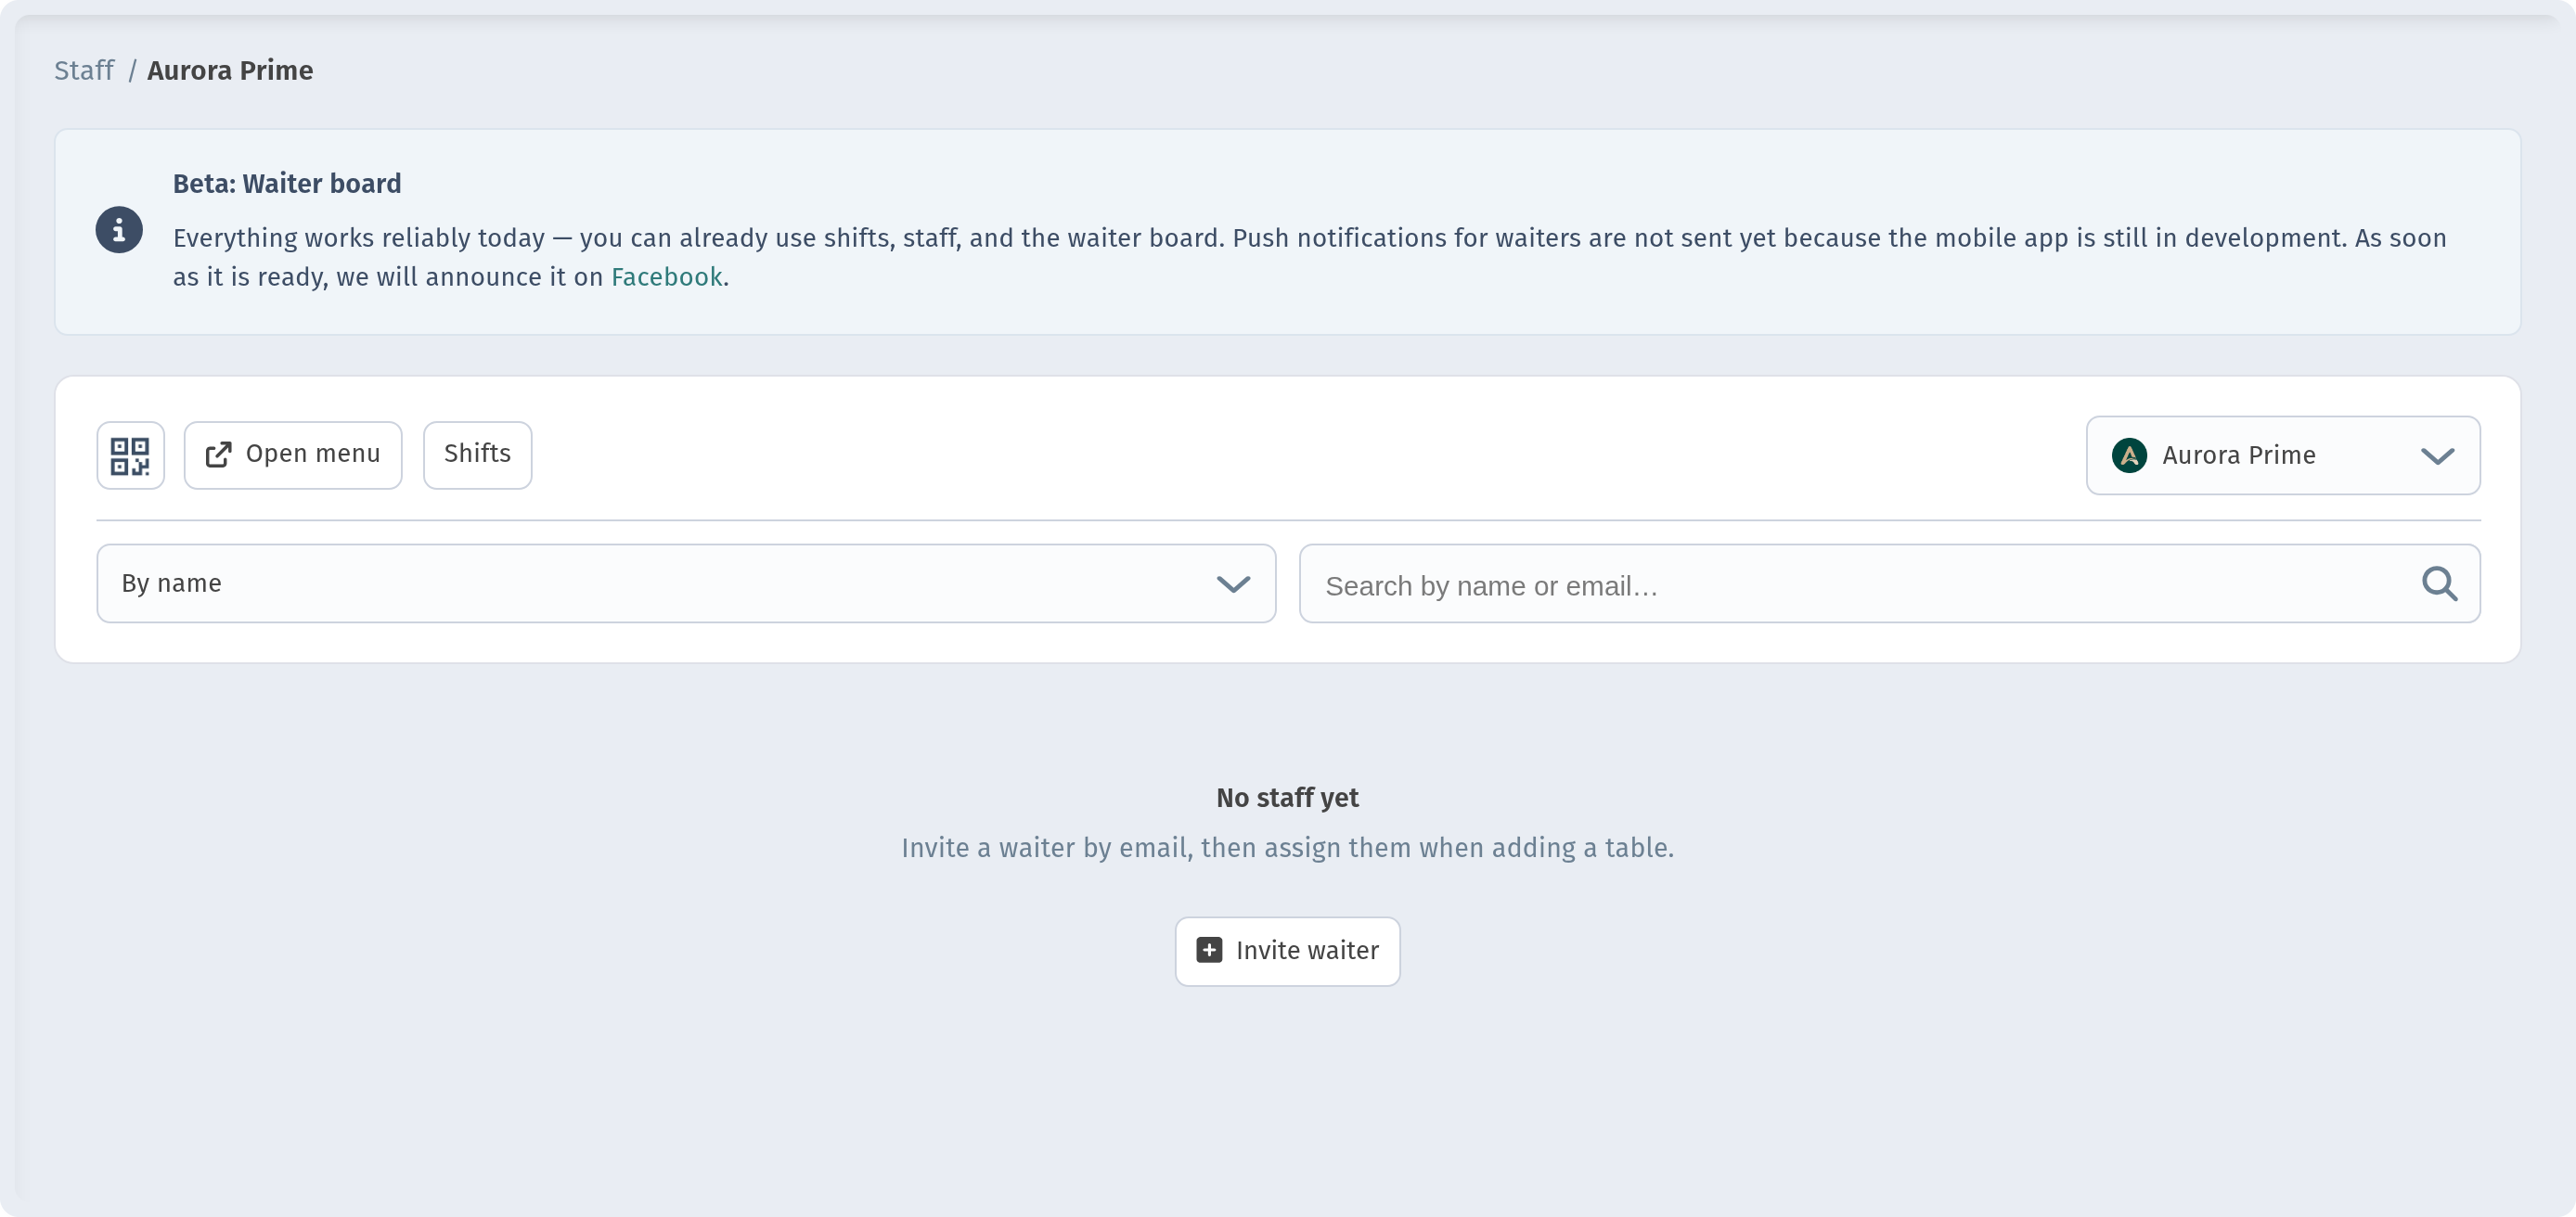Click the Beta: Waiter board heading
This screenshot has width=2576, height=1217.
(287, 183)
